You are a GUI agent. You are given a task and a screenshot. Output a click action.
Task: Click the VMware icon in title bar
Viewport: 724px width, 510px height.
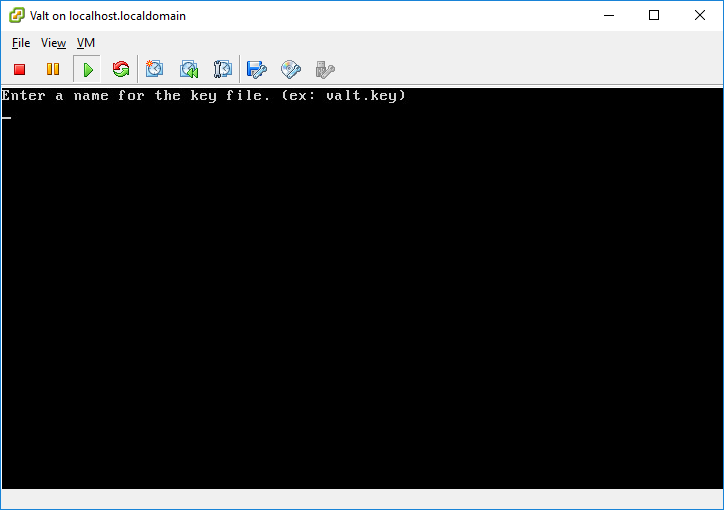17,15
